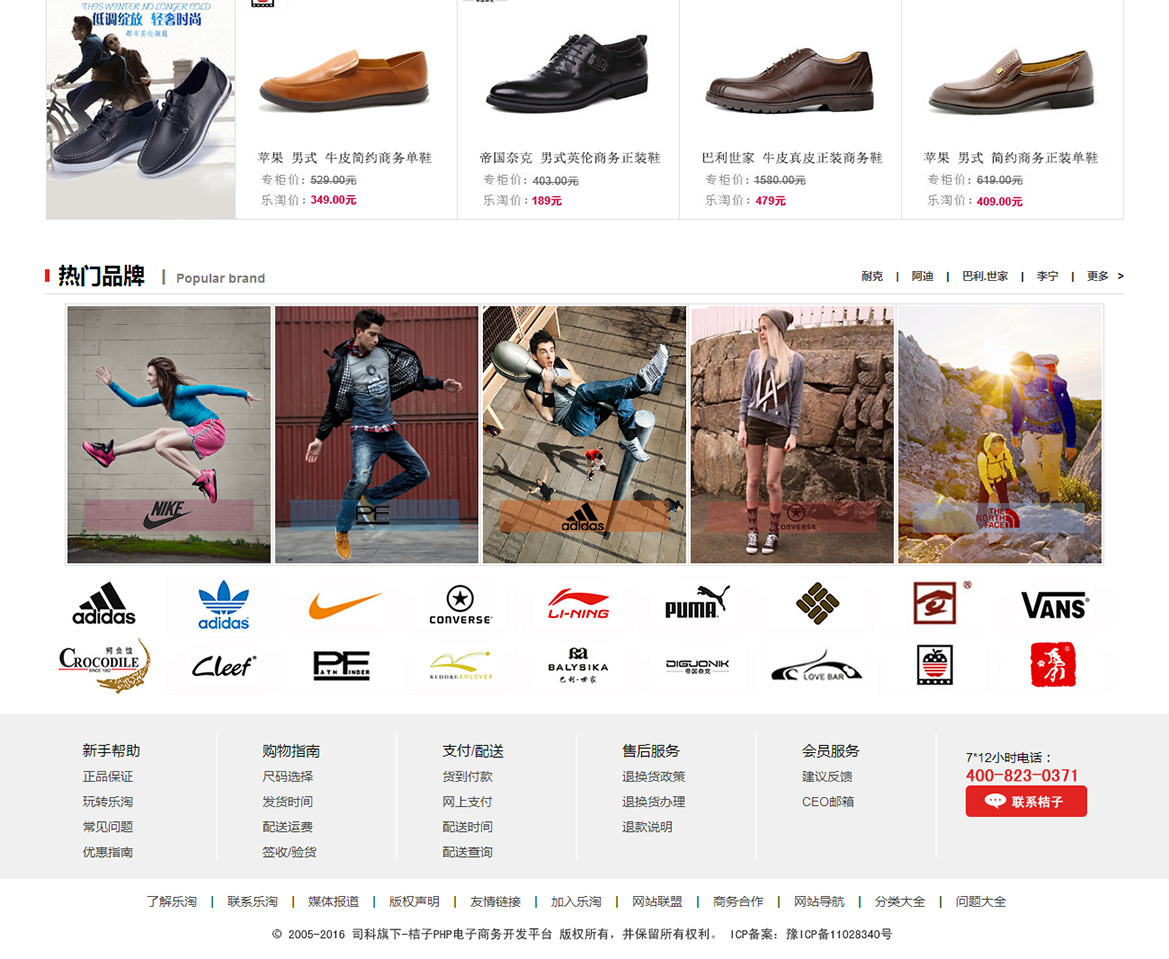Select the Vans brand logo
Screen dimensions: 1169x959
point(1055,606)
